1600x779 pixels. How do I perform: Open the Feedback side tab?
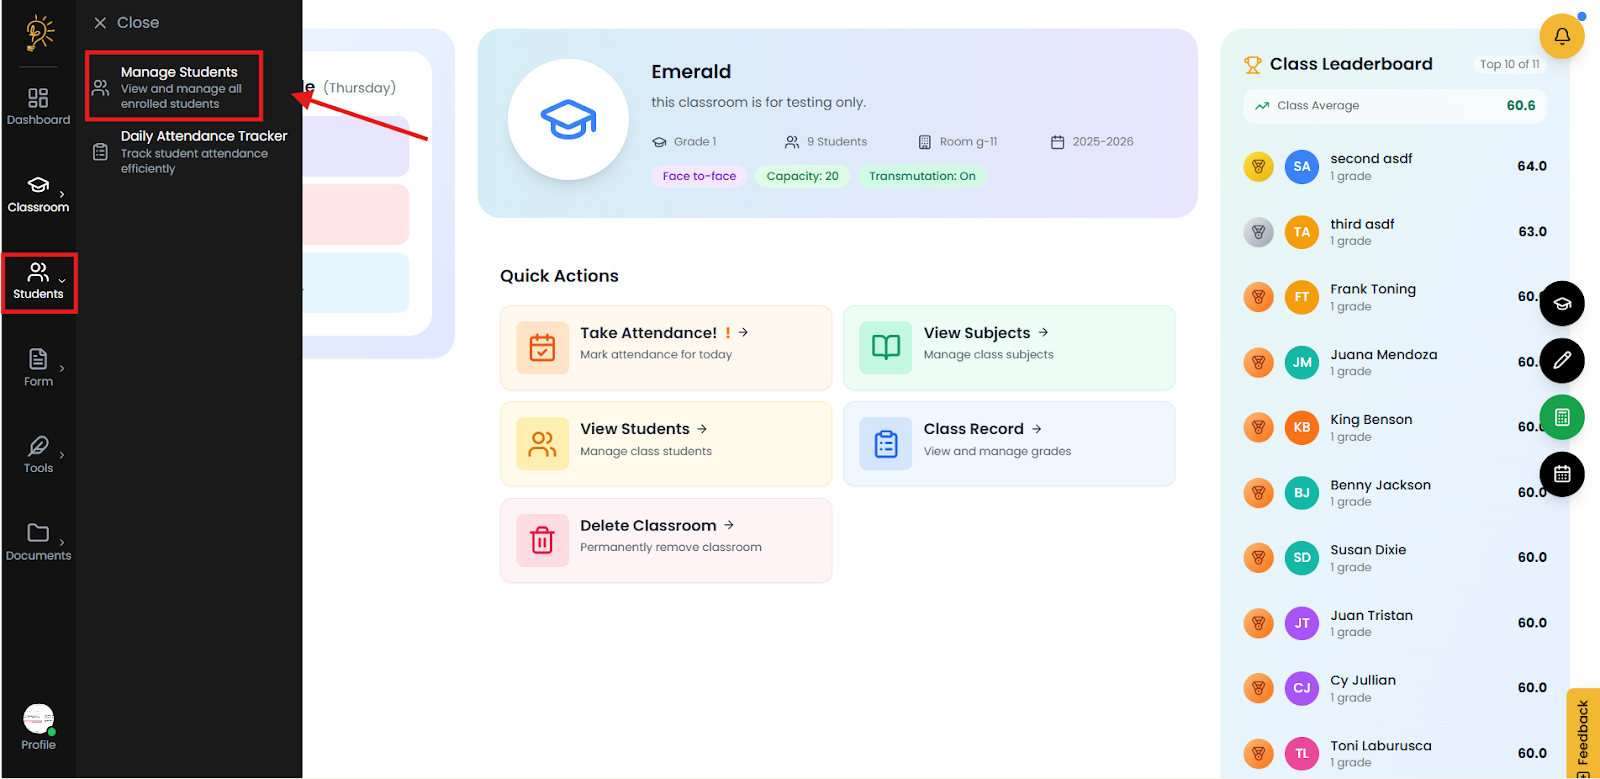1582,733
